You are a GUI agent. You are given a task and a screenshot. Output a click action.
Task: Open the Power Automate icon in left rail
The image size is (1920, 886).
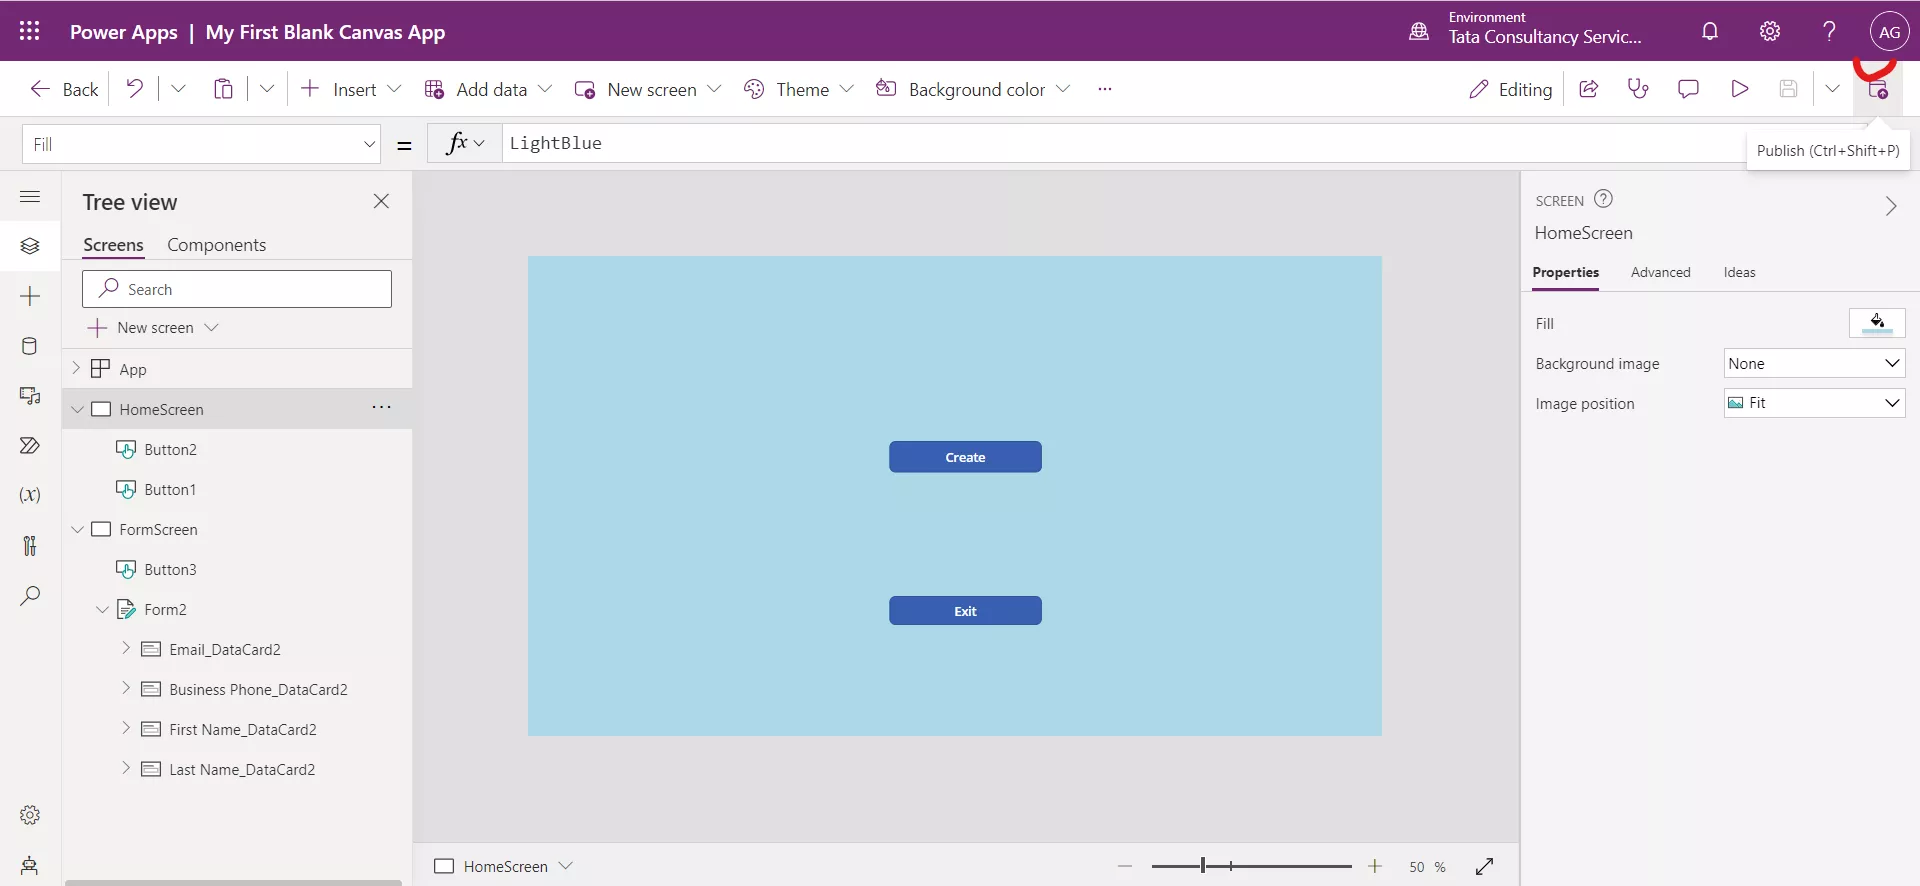click(x=30, y=445)
